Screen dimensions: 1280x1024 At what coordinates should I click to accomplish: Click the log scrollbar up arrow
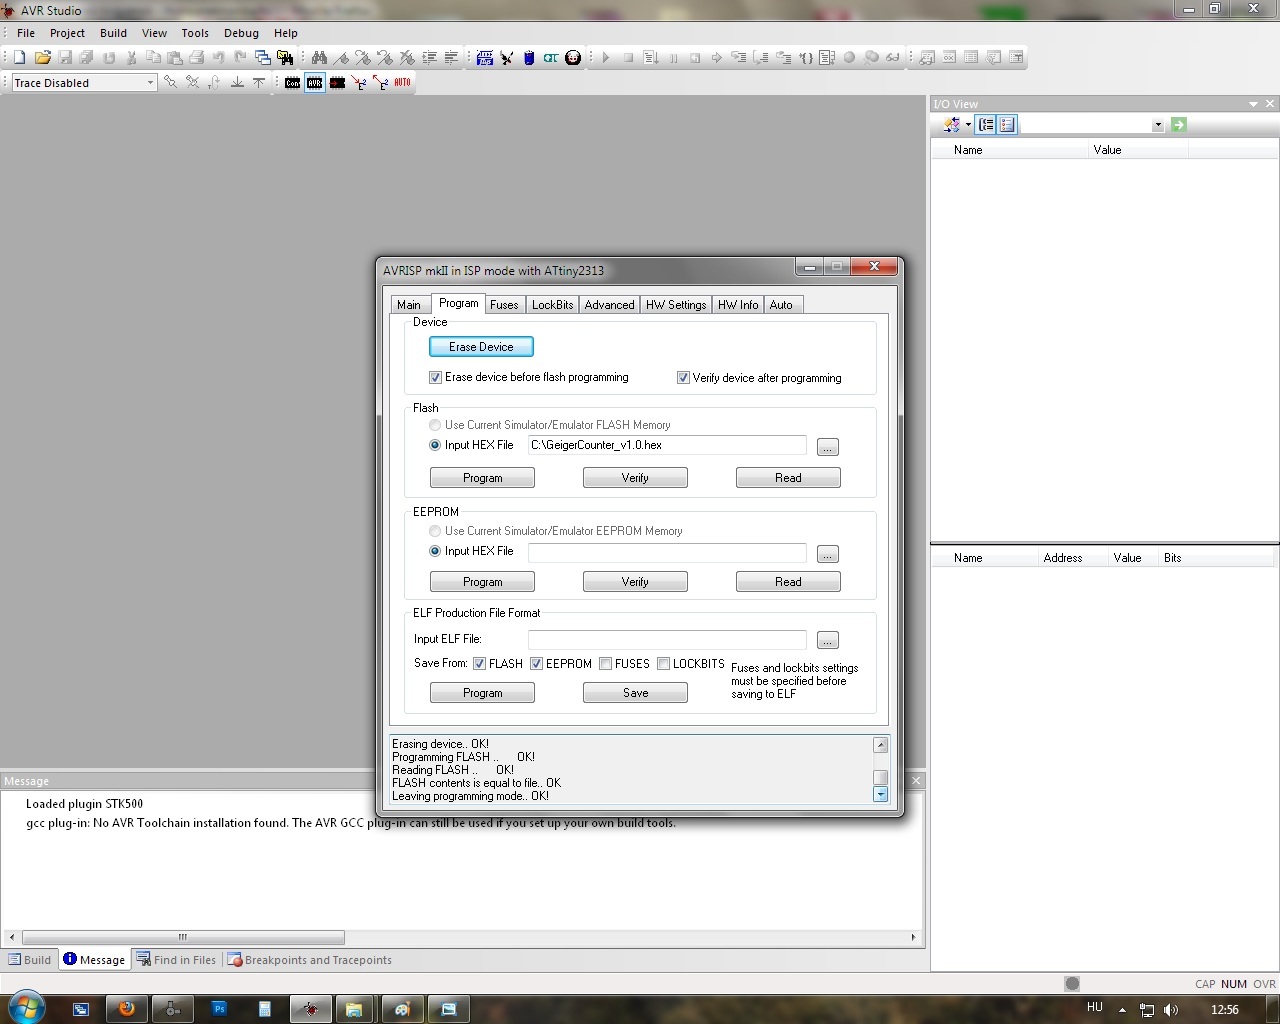point(880,745)
